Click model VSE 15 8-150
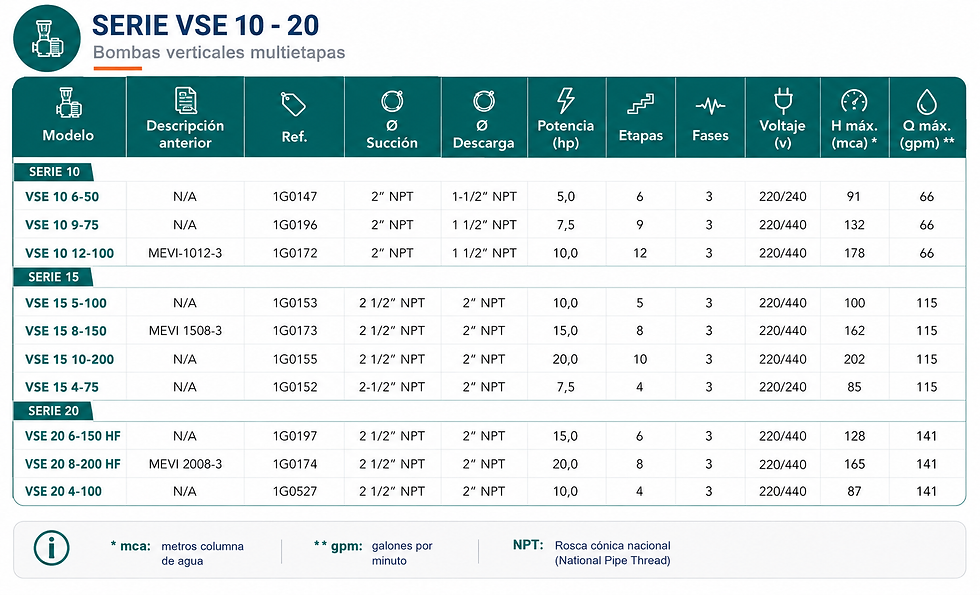The width and height of the screenshot is (980, 595). 66,331
